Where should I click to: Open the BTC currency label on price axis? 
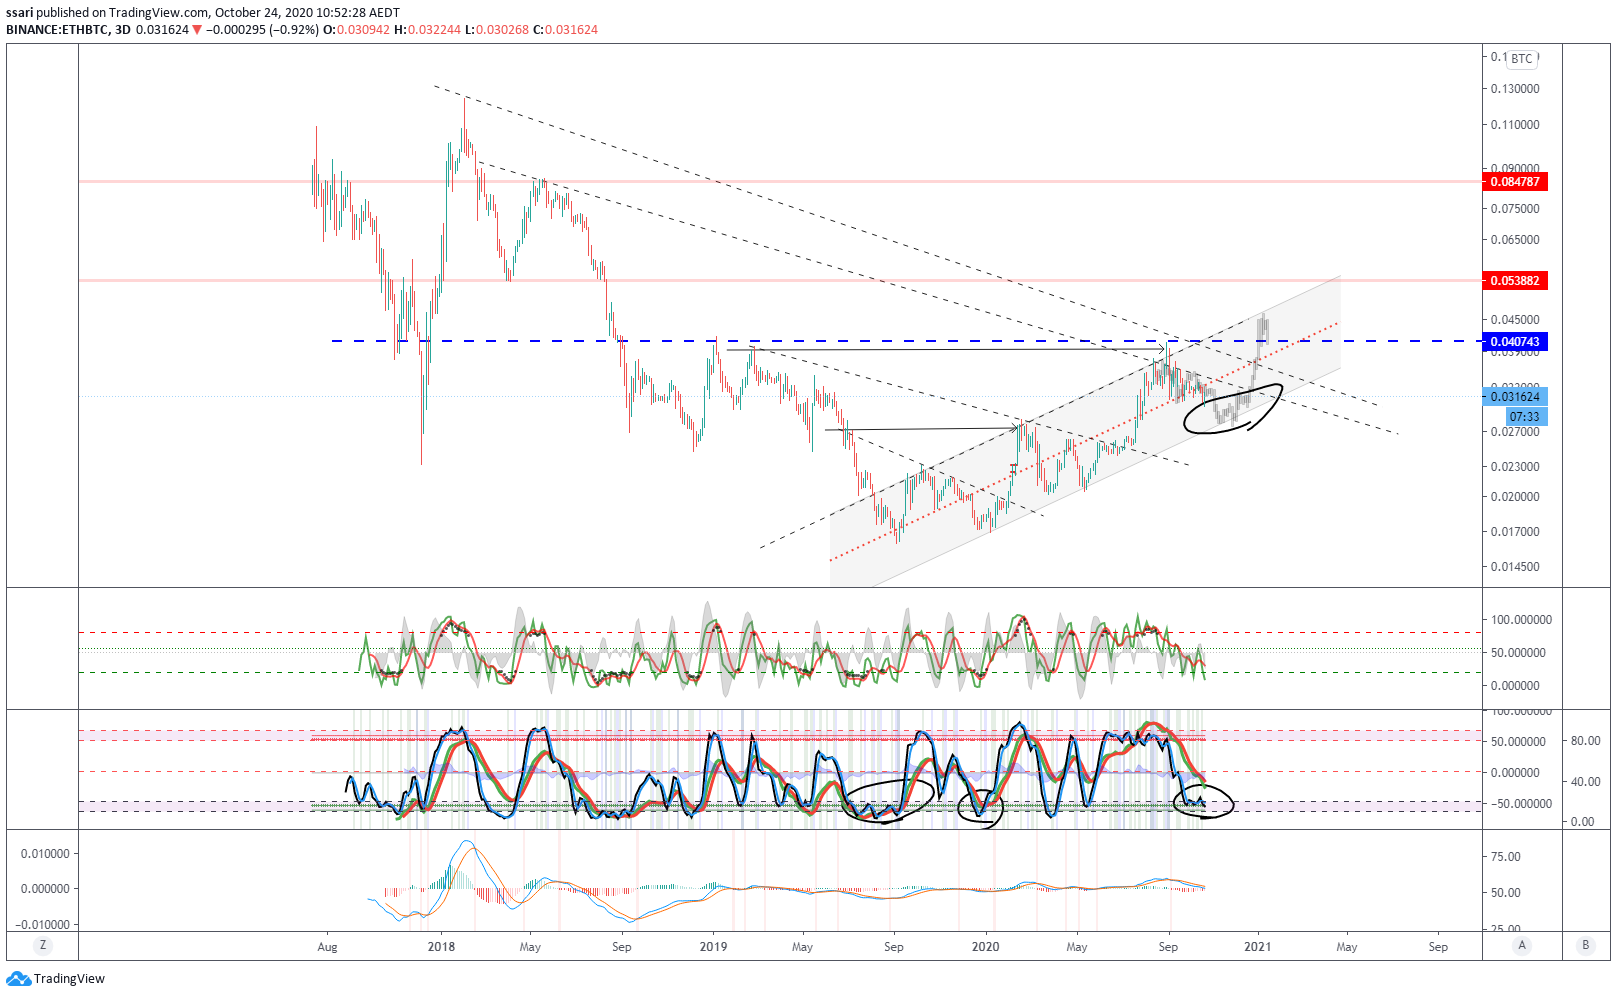click(x=1521, y=59)
